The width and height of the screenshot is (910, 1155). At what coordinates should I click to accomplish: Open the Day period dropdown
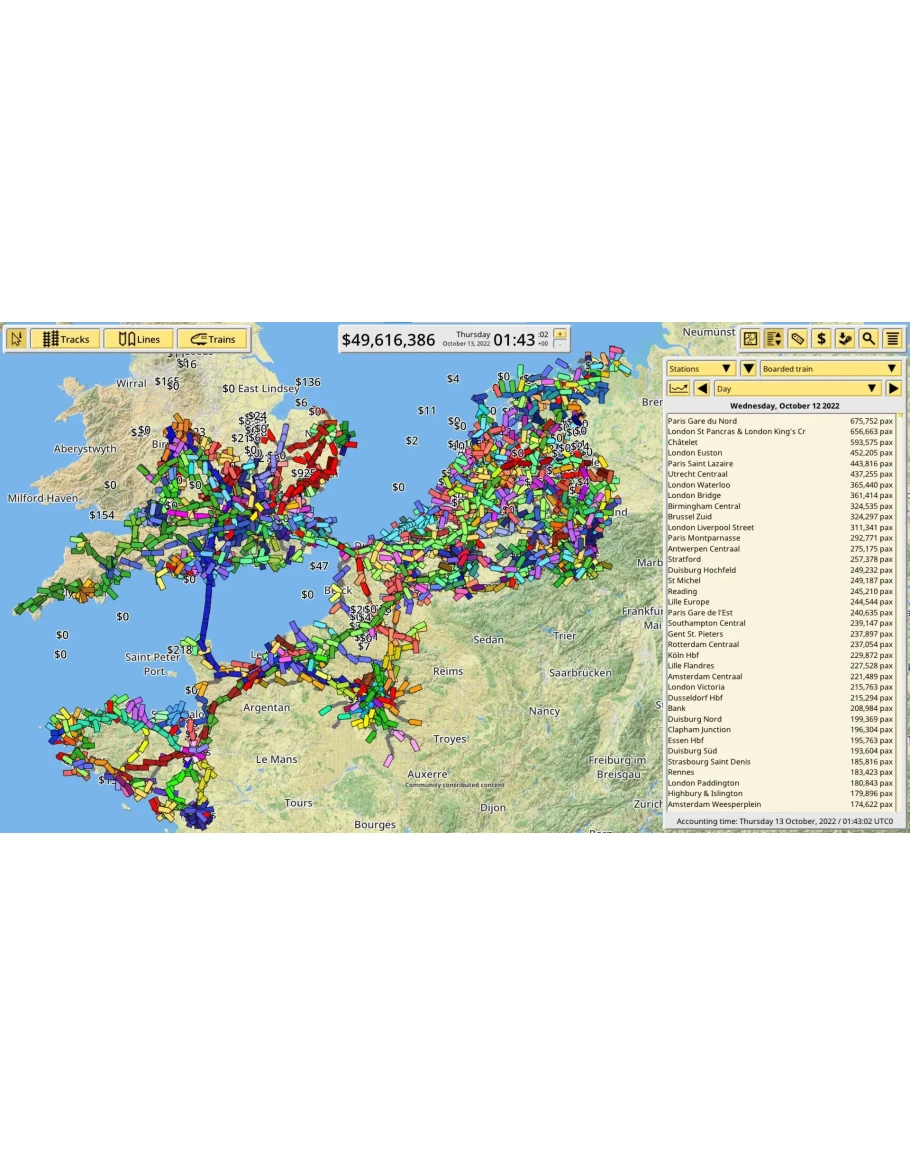pyautogui.click(x=796, y=388)
